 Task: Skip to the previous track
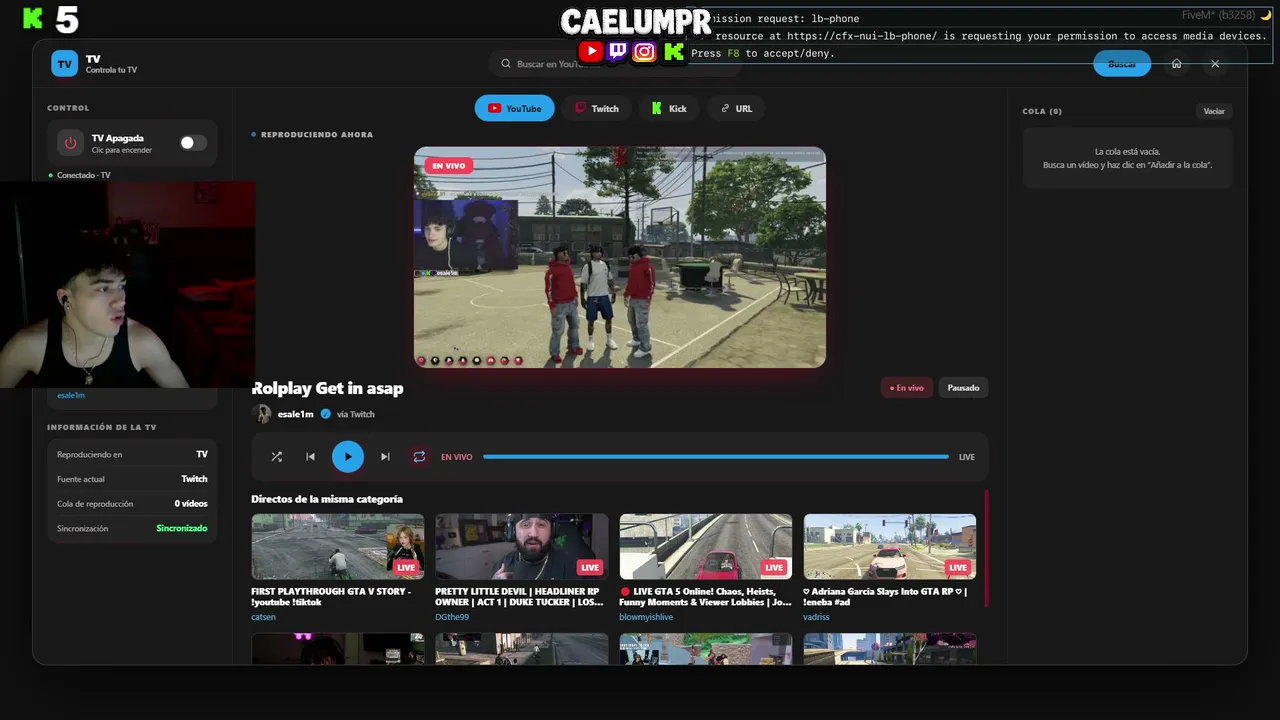click(310, 457)
